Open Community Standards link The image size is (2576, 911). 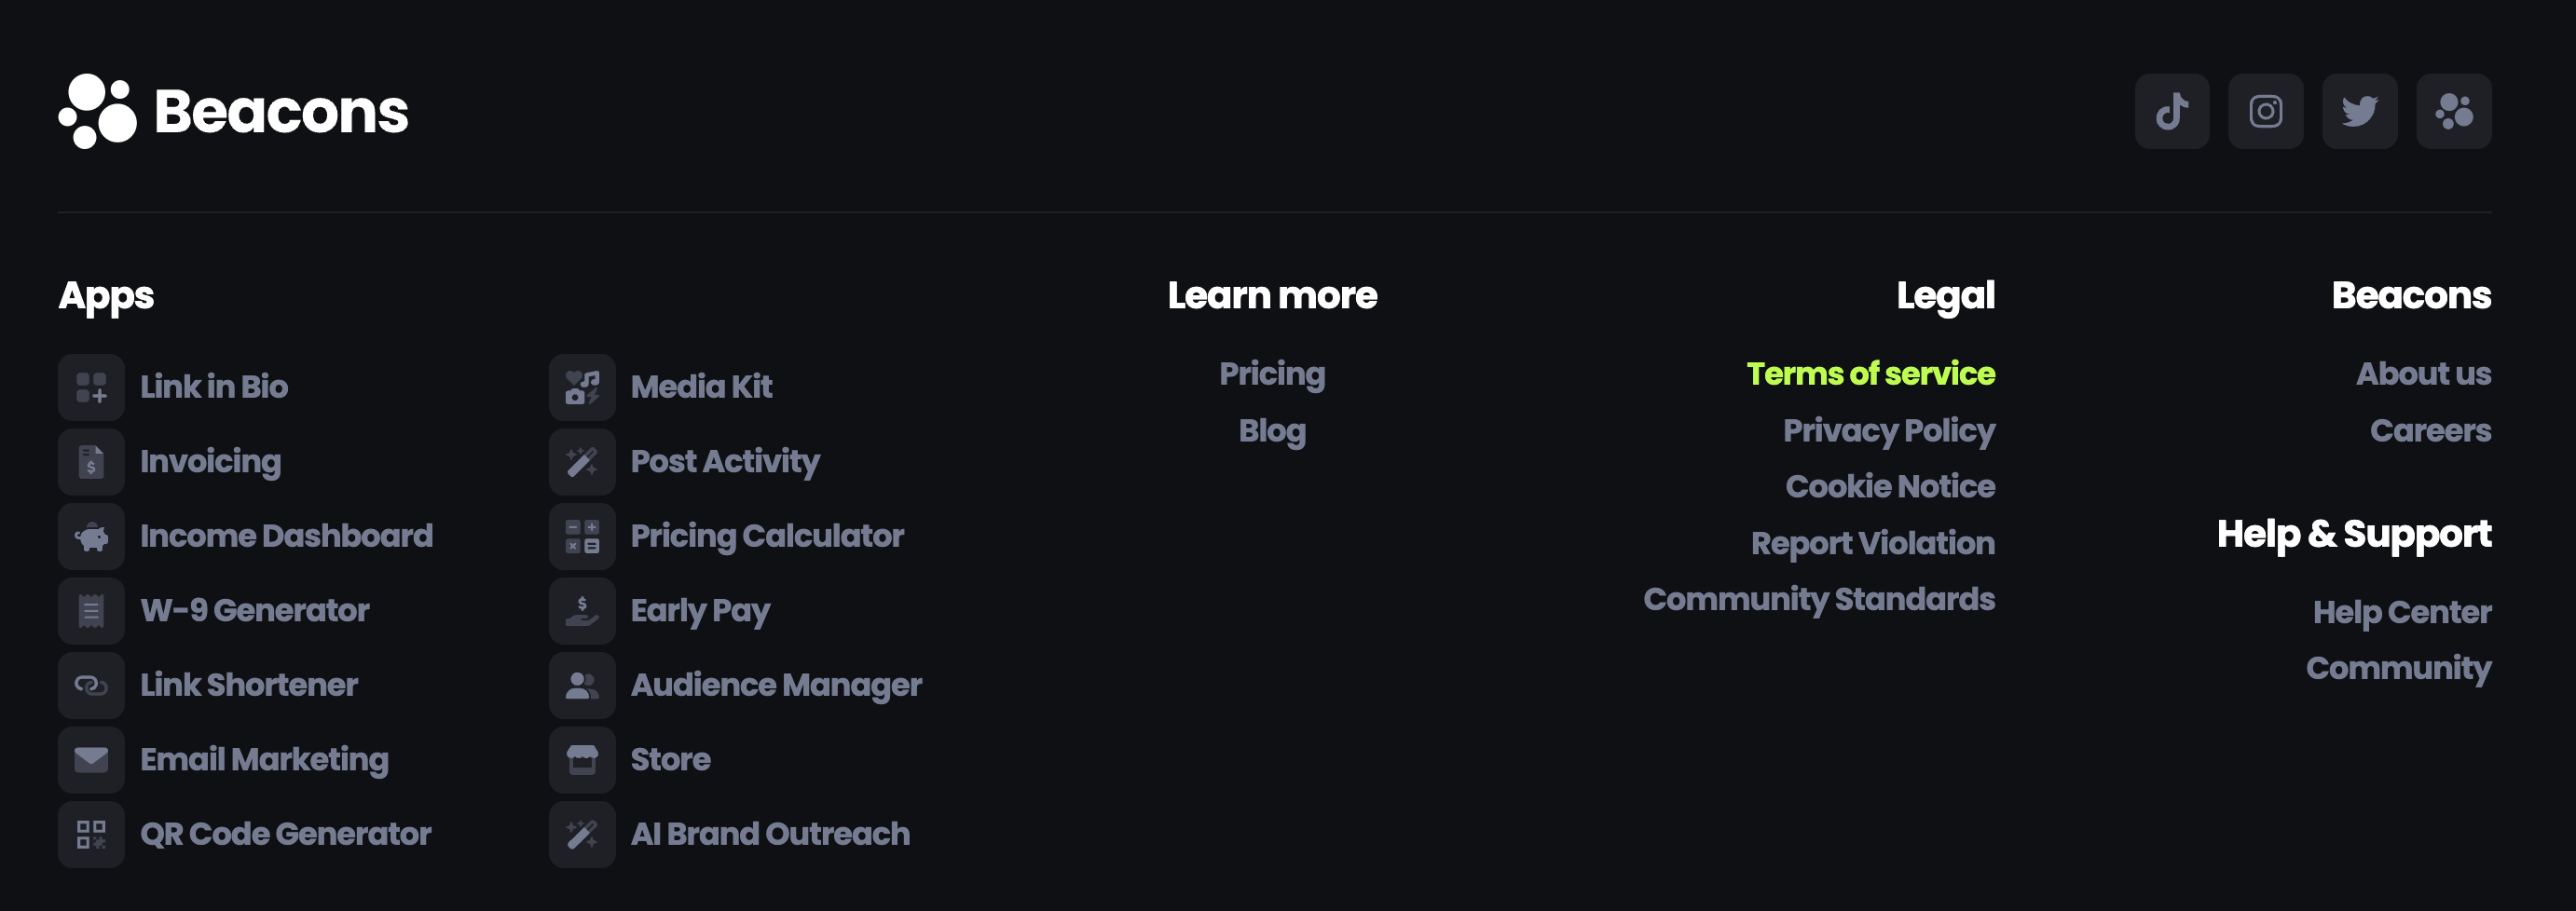[1819, 600]
